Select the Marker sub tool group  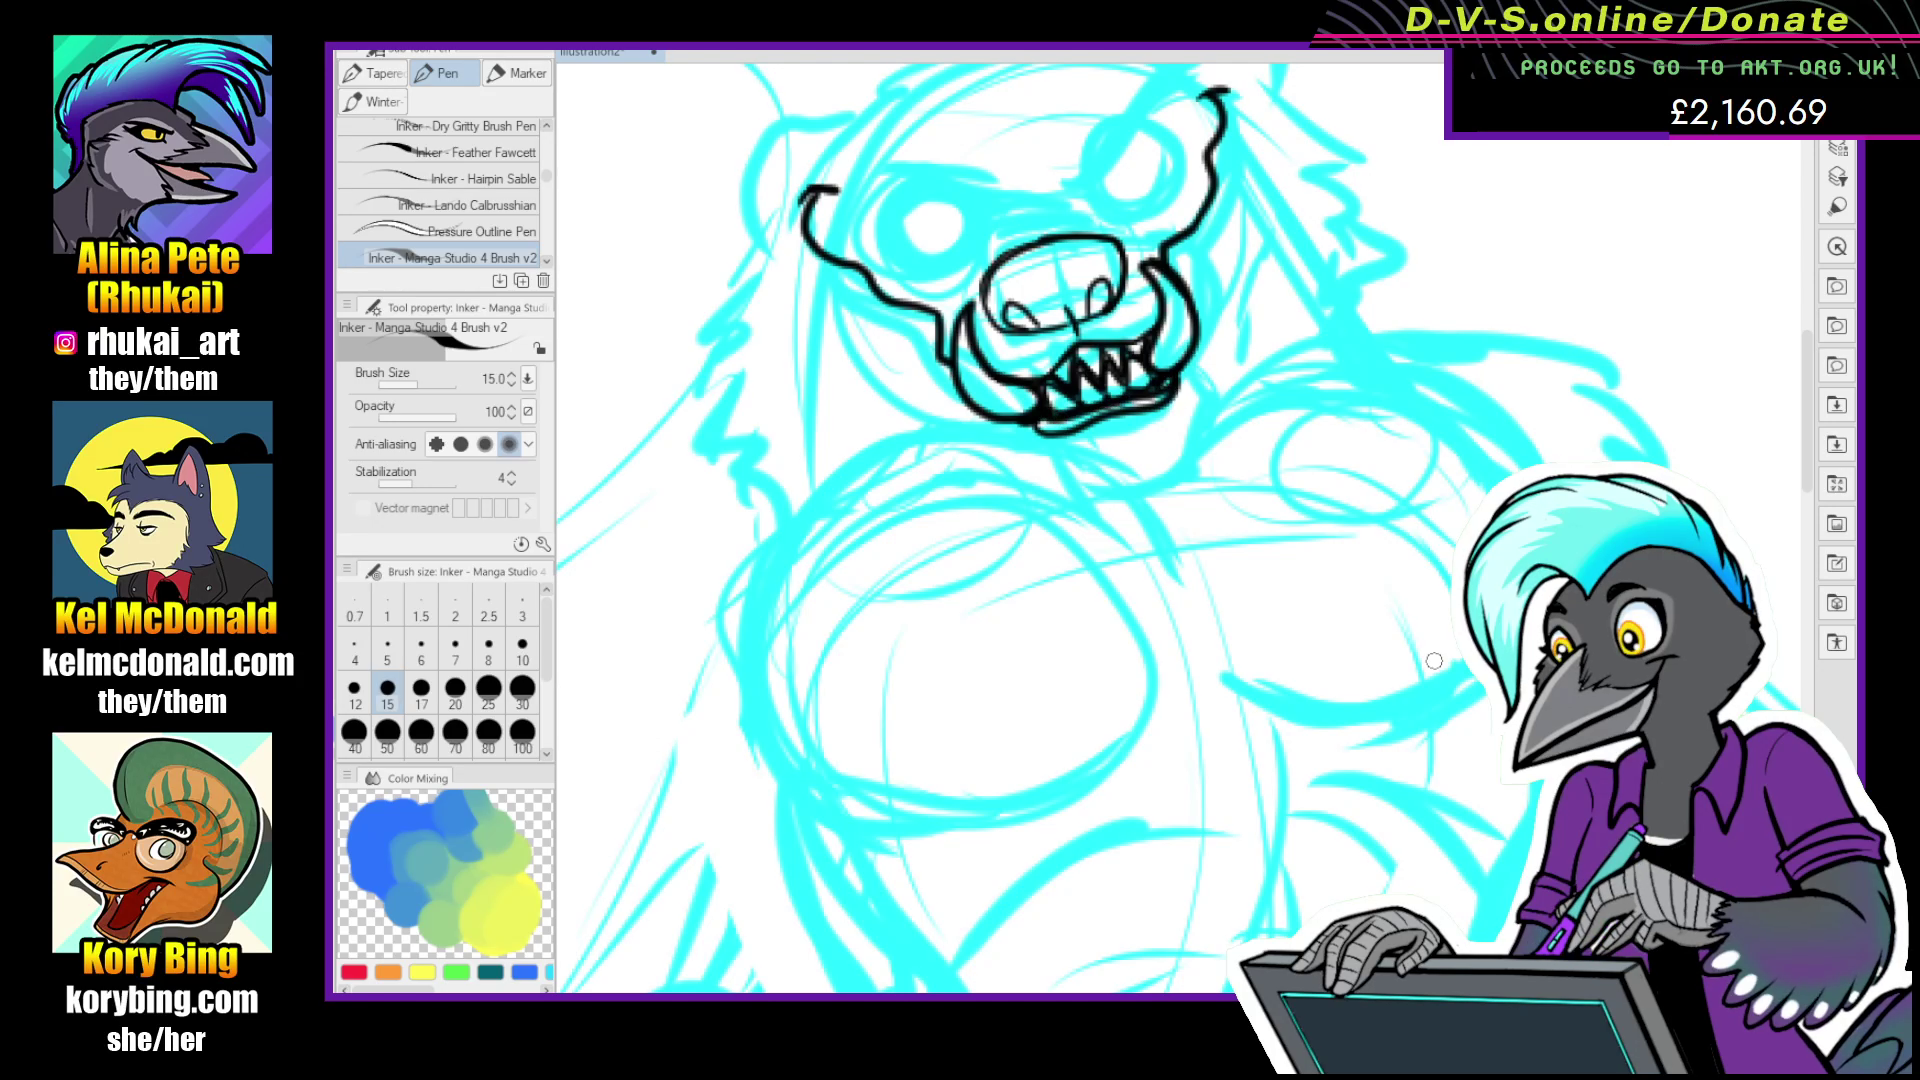pos(517,73)
